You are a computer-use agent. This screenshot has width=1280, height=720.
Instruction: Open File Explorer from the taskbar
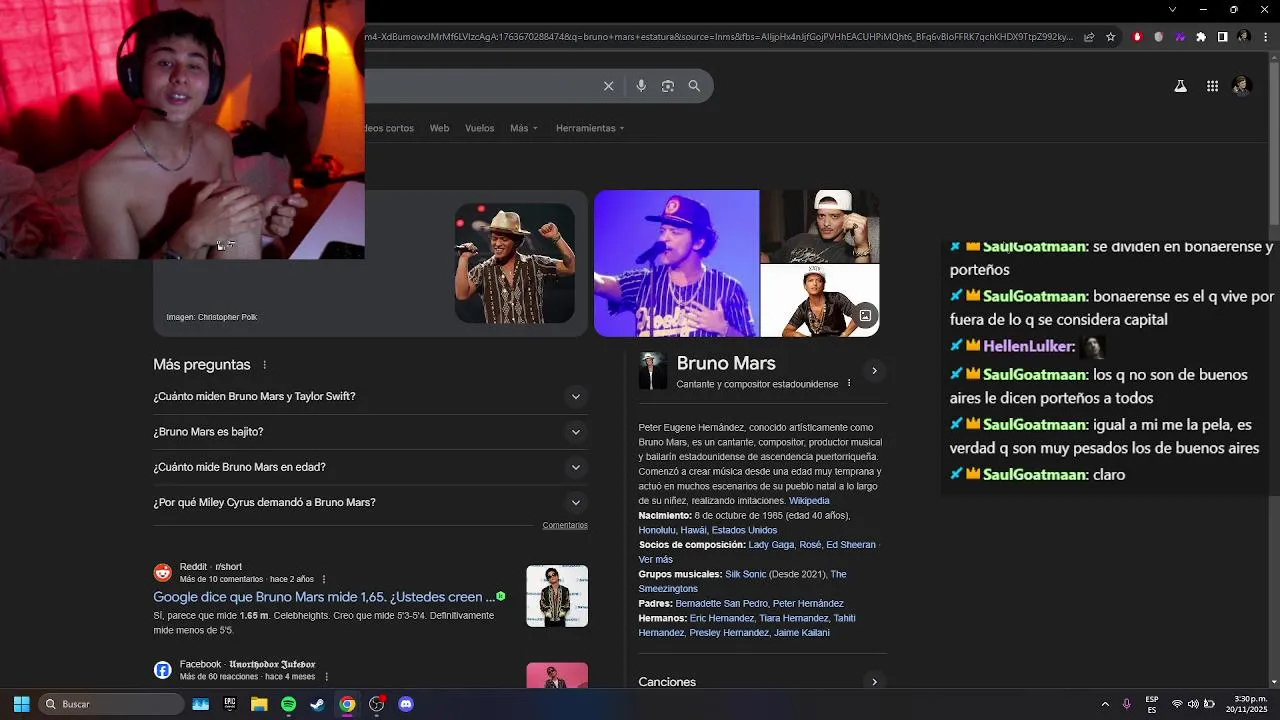point(259,704)
